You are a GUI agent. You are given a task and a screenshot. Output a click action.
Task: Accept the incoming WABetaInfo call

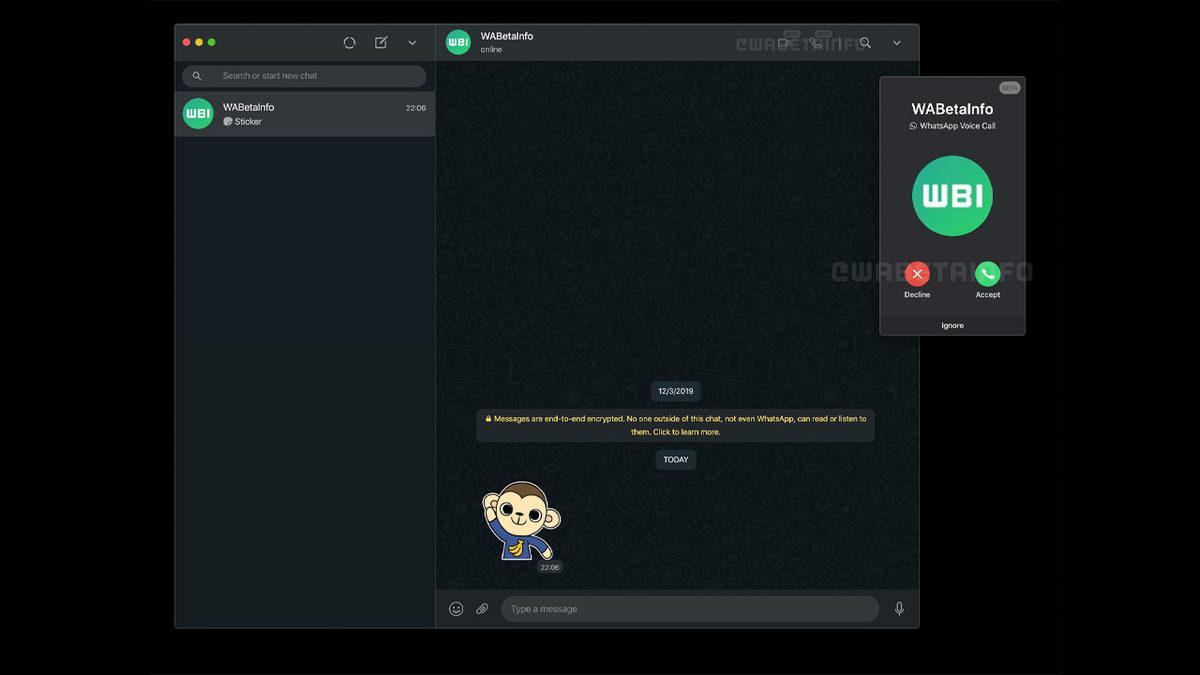click(987, 273)
